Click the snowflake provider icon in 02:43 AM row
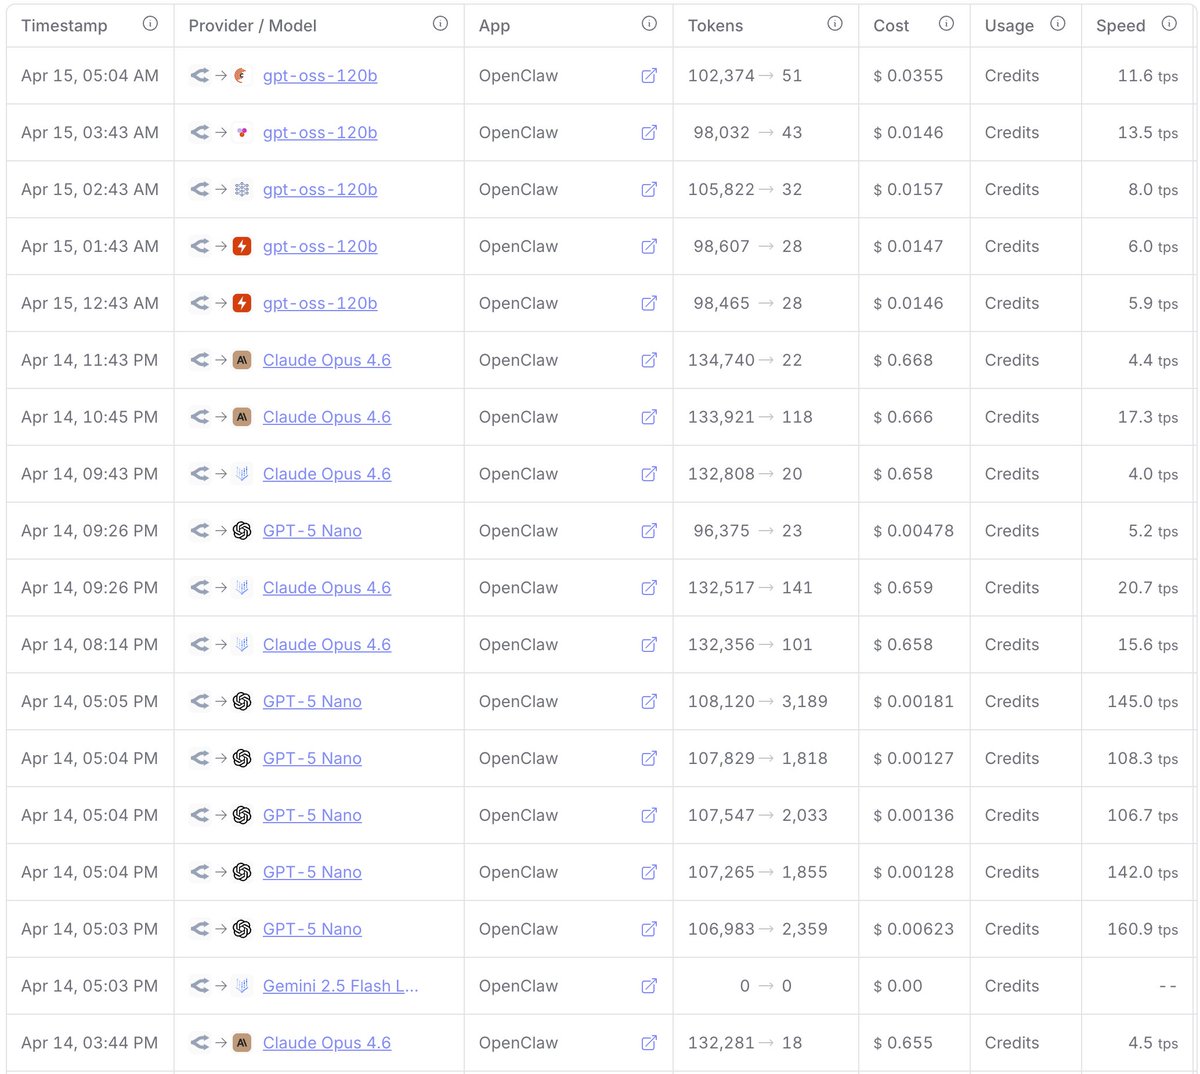The height and width of the screenshot is (1074, 1200). [x=242, y=189]
